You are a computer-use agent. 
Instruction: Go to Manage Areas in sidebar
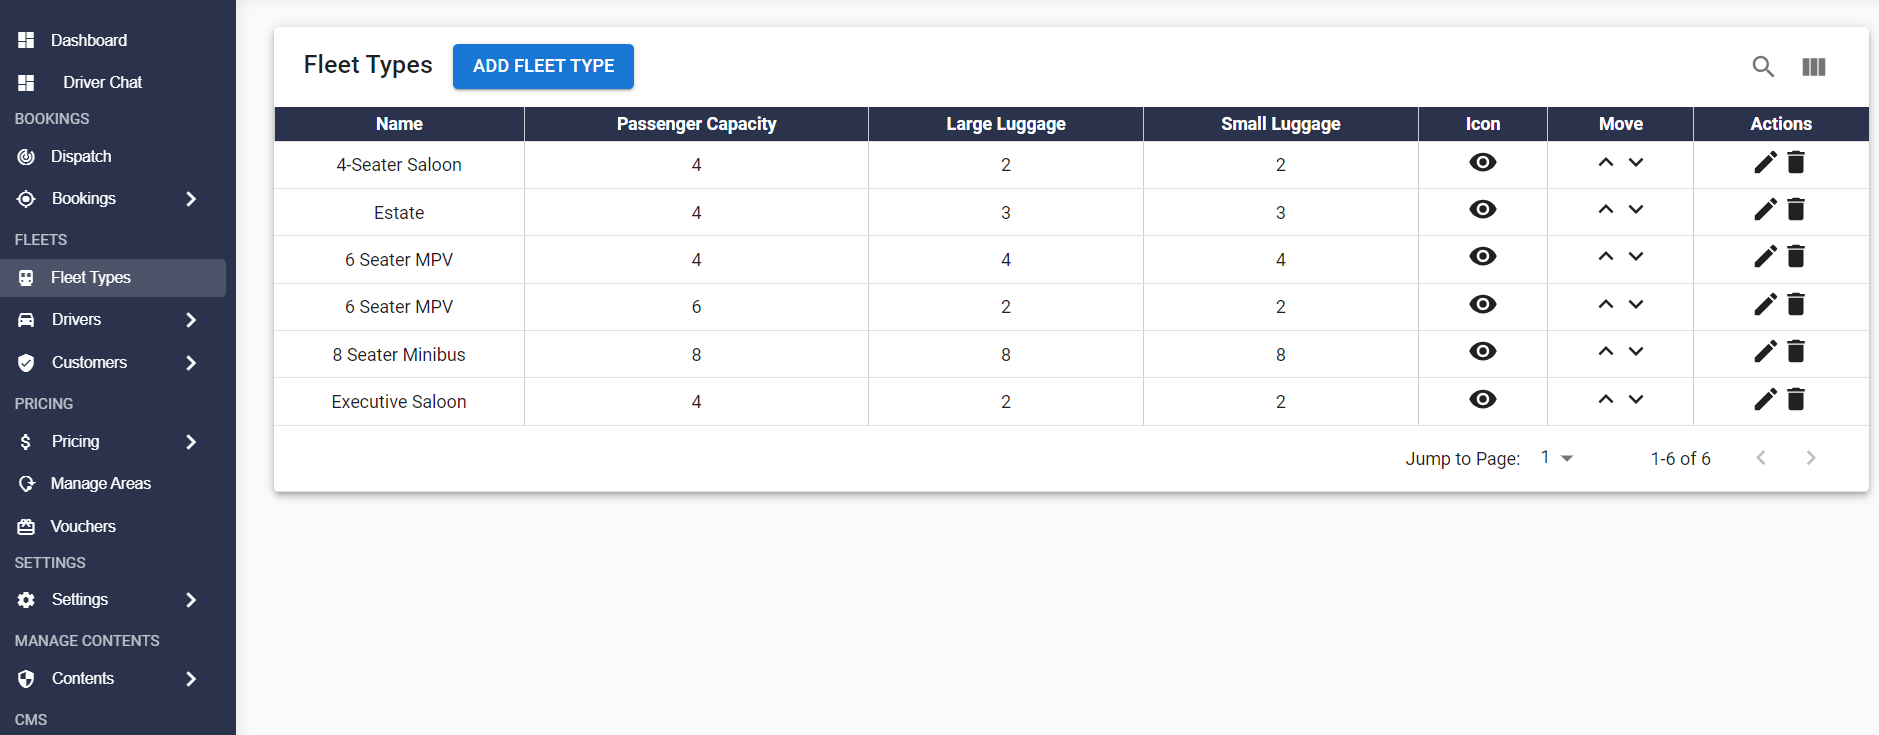point(100,484)
